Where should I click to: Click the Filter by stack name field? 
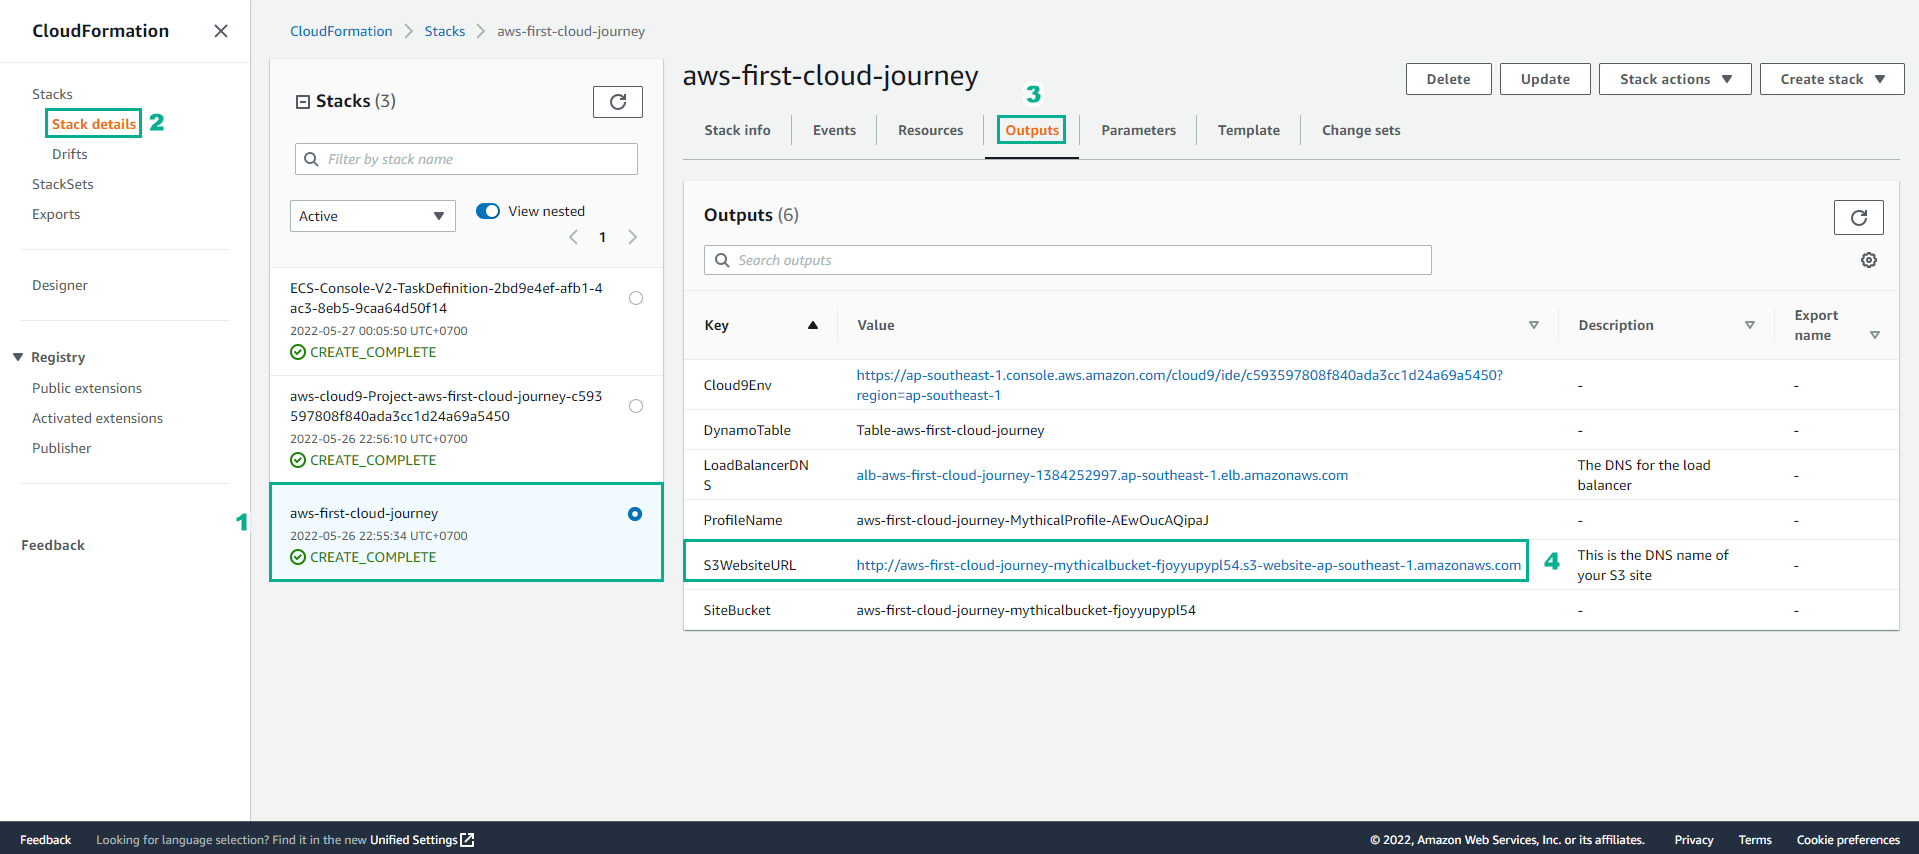(466, 159)
